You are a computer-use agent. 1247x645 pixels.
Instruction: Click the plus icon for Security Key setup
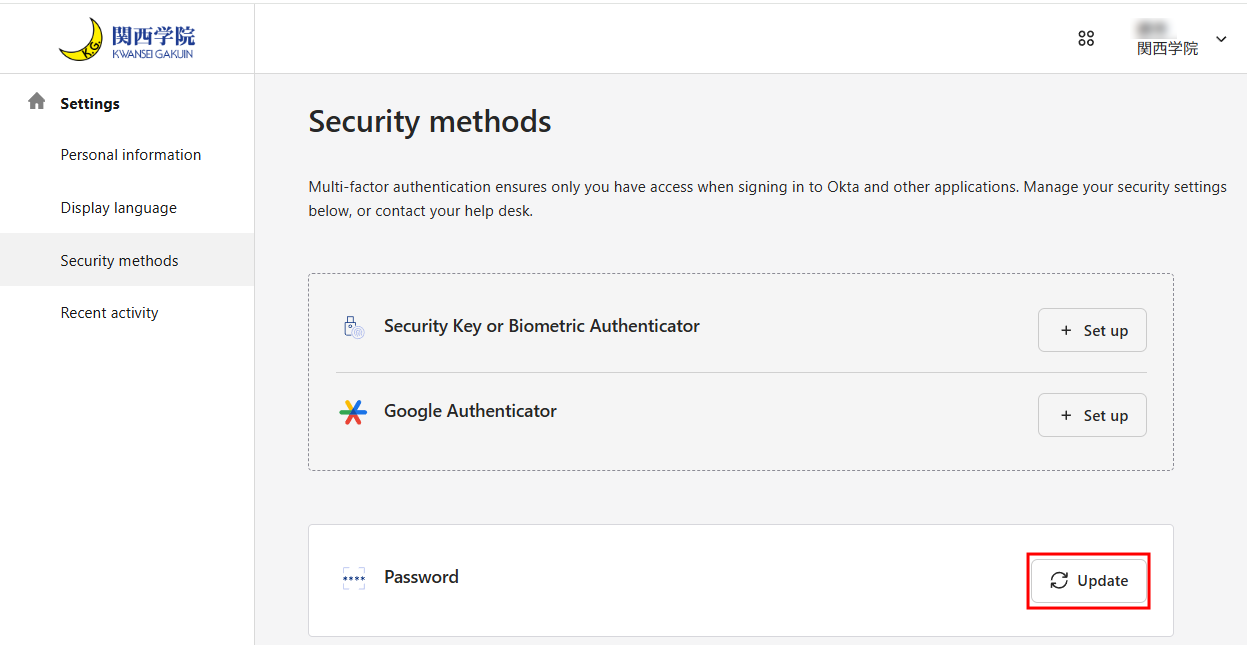(1066, 331)
